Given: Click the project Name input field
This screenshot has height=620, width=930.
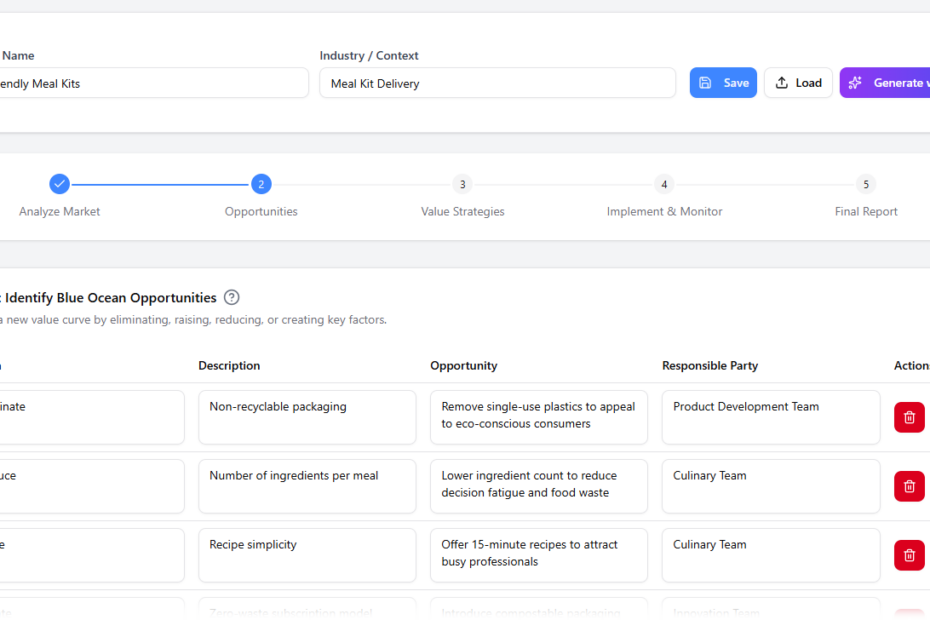Looking at the screenshot, I should tap(150, 83).
